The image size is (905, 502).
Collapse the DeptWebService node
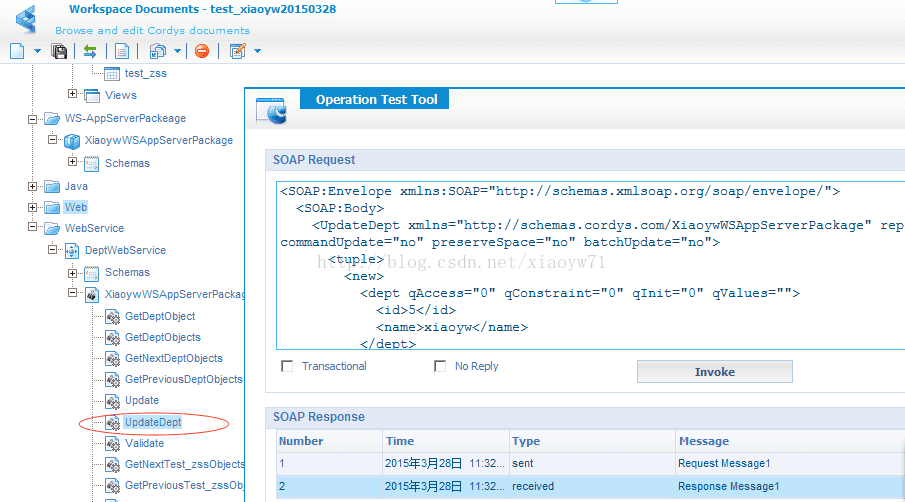click(x=53, y=249)
